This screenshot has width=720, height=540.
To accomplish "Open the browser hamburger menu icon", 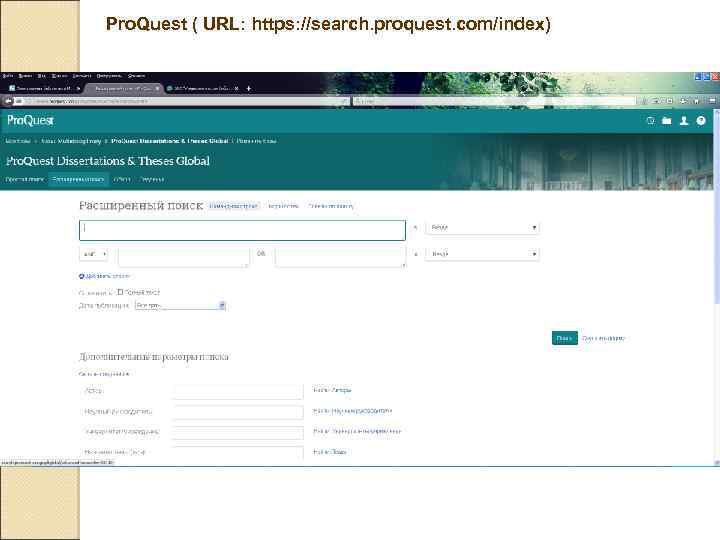I will (x=712, y=101).
